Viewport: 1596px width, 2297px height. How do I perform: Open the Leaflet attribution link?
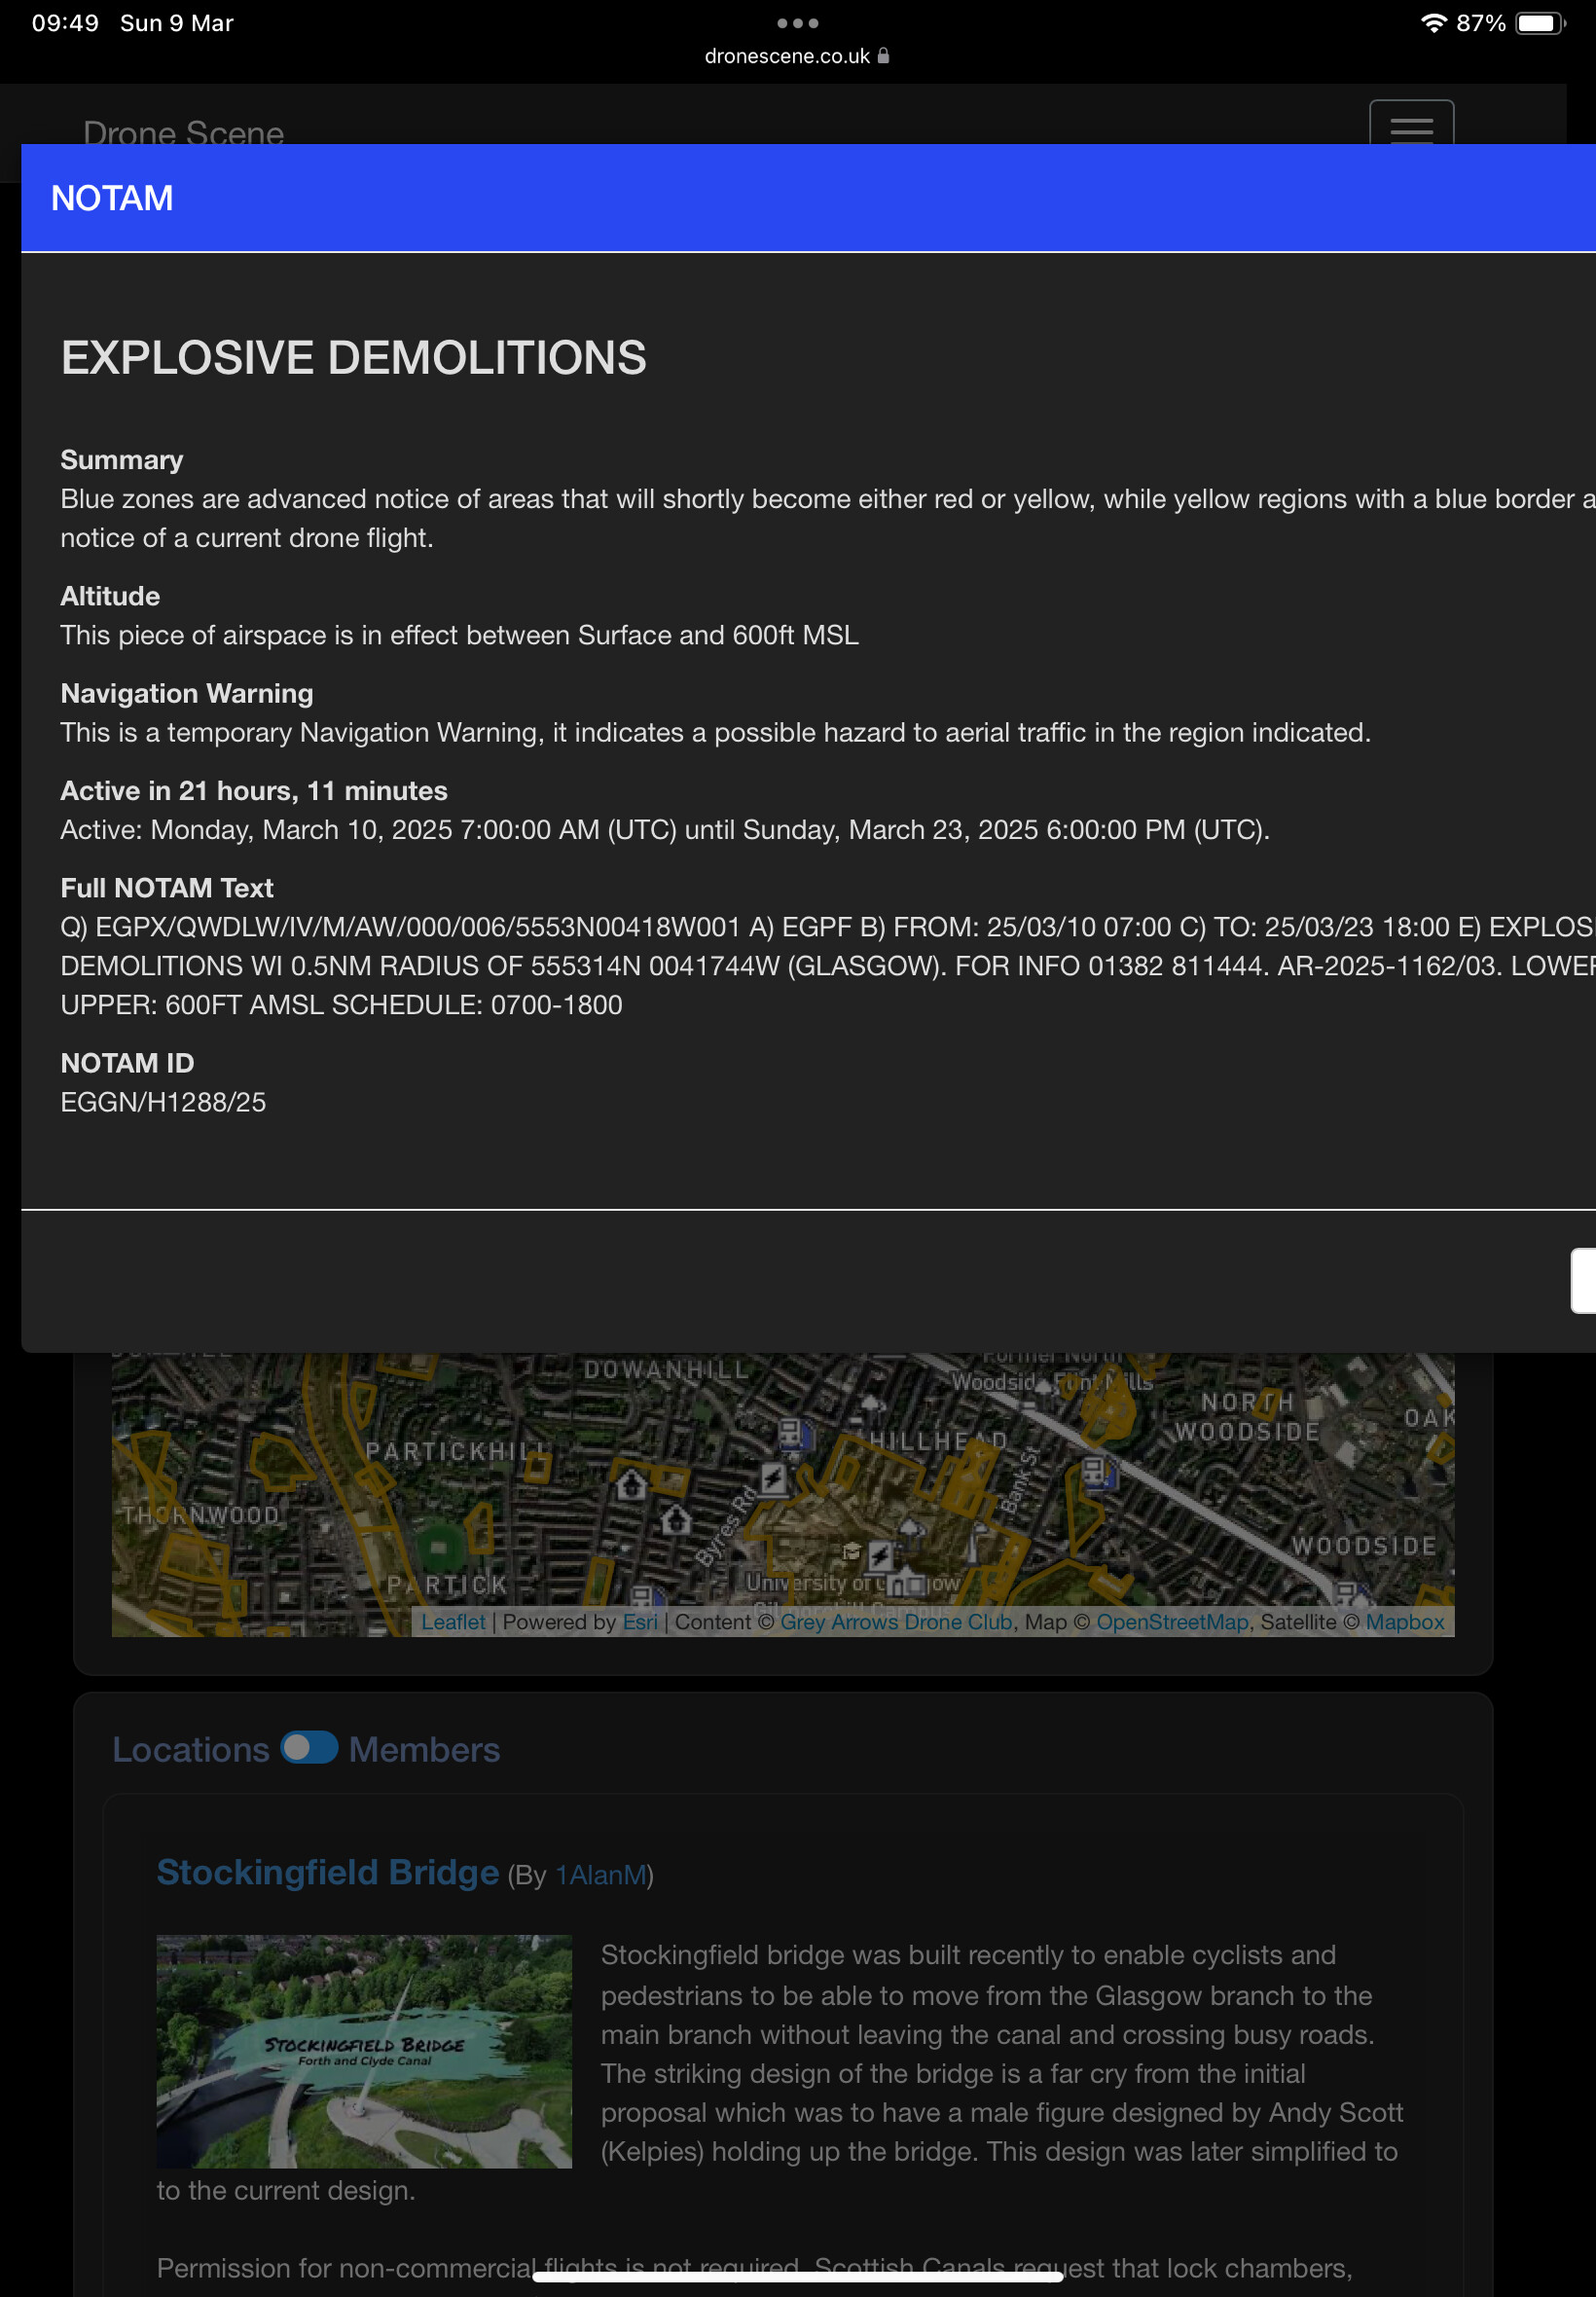(x=452, y=1622)
